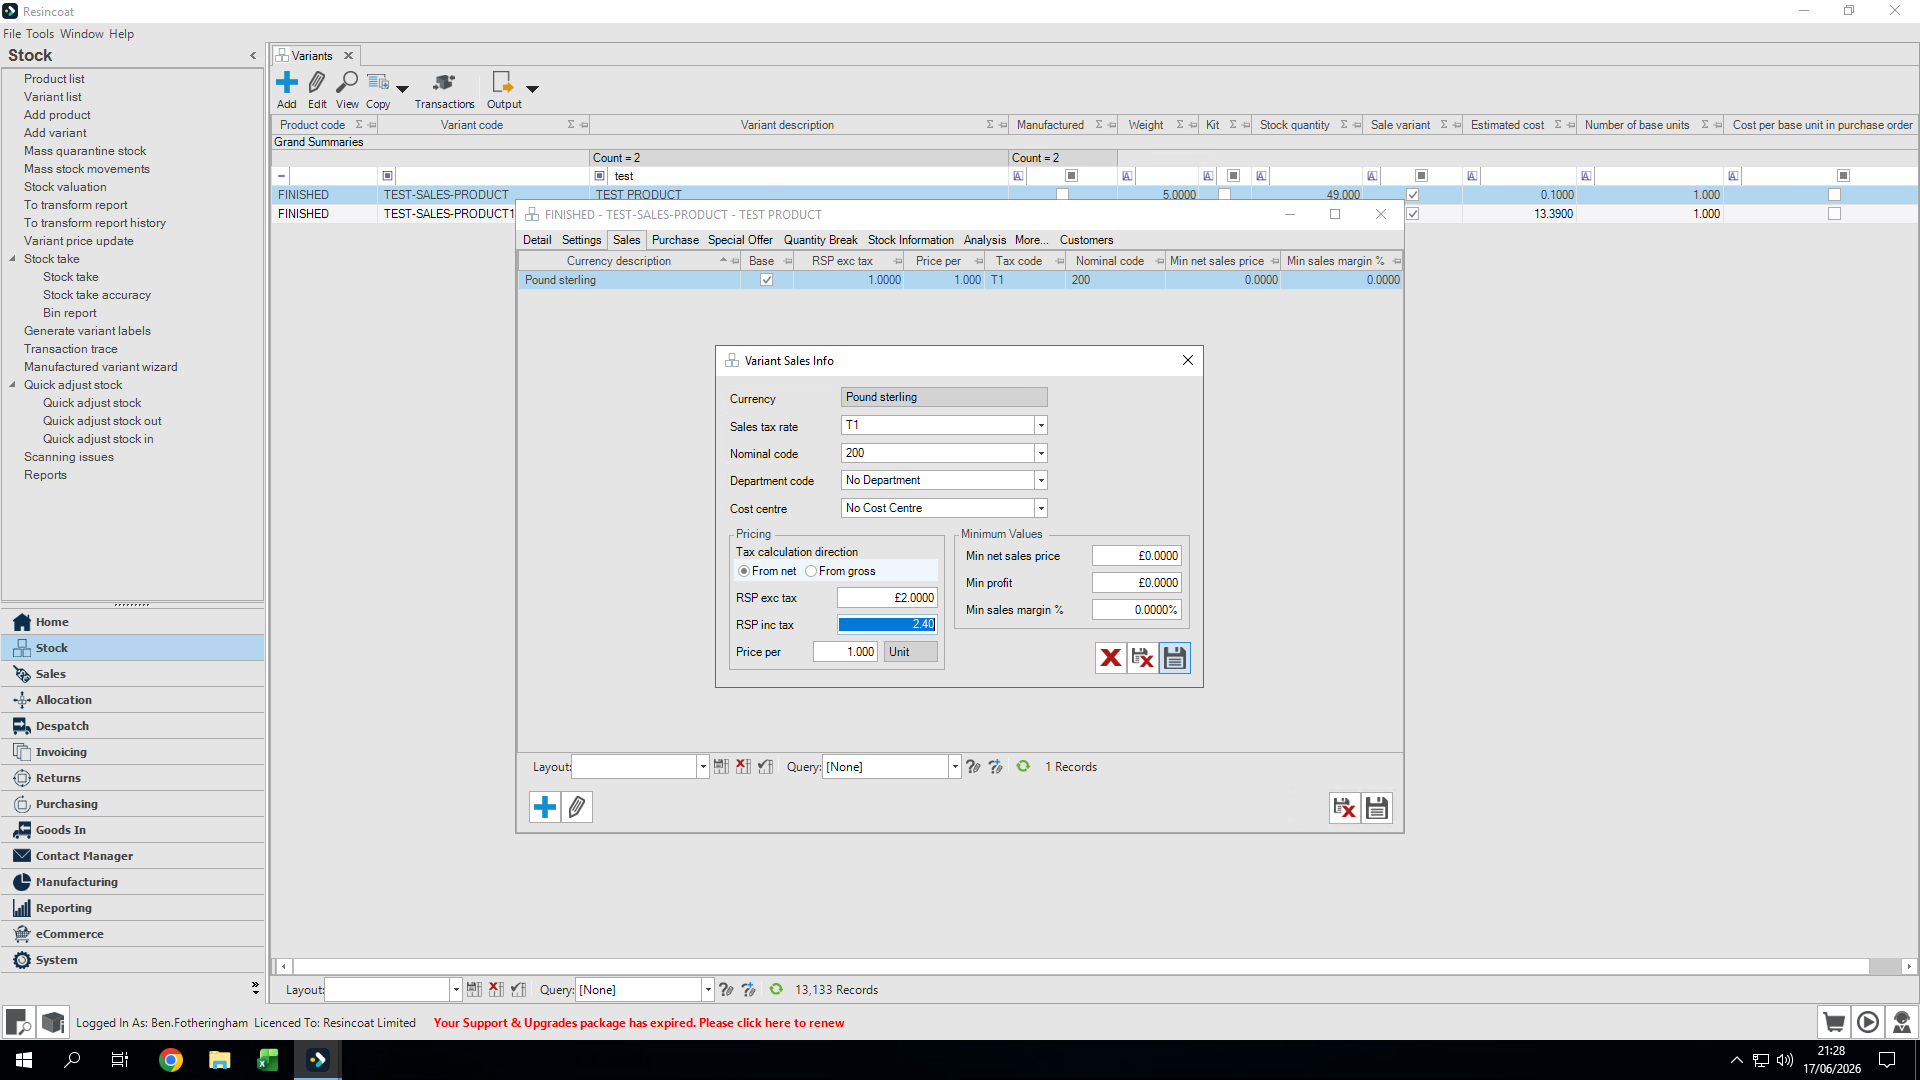Open the Nominal code dropdown
The image size is (1920, 1080).
coord(1041,453)
